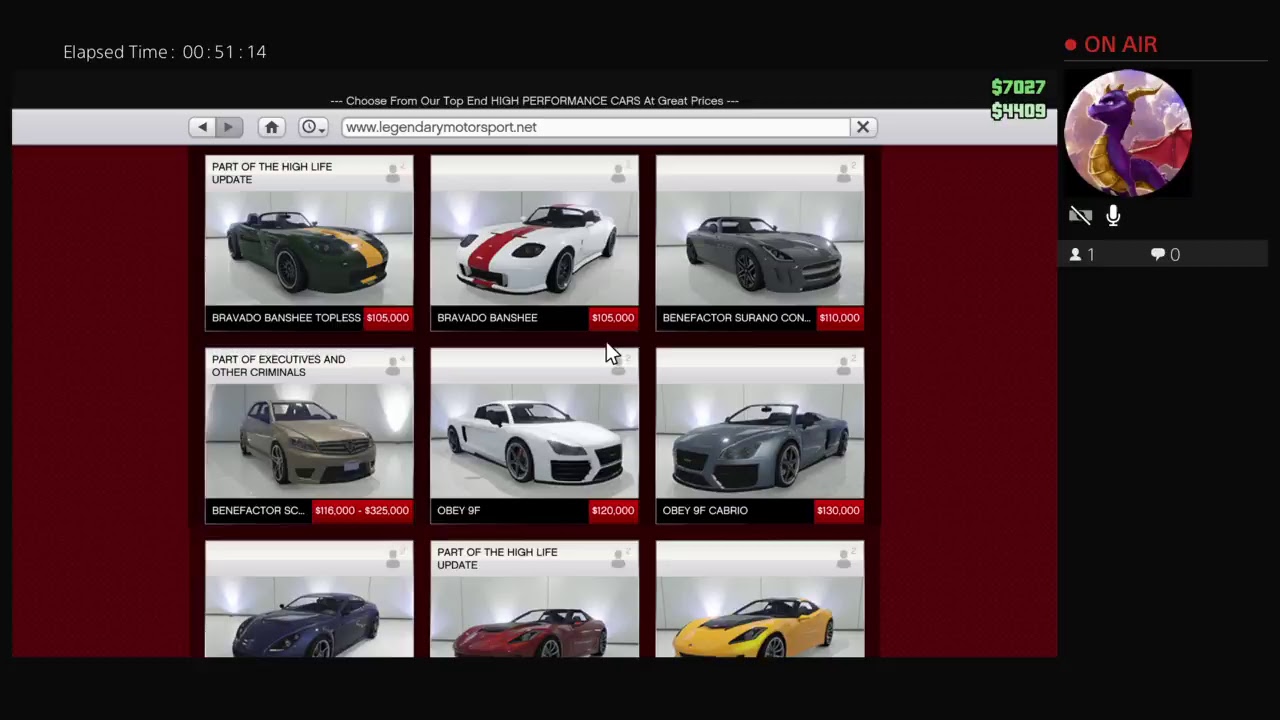
Task: Click the comments count speech bubble icon
Action: click(x=1158, y=255)
